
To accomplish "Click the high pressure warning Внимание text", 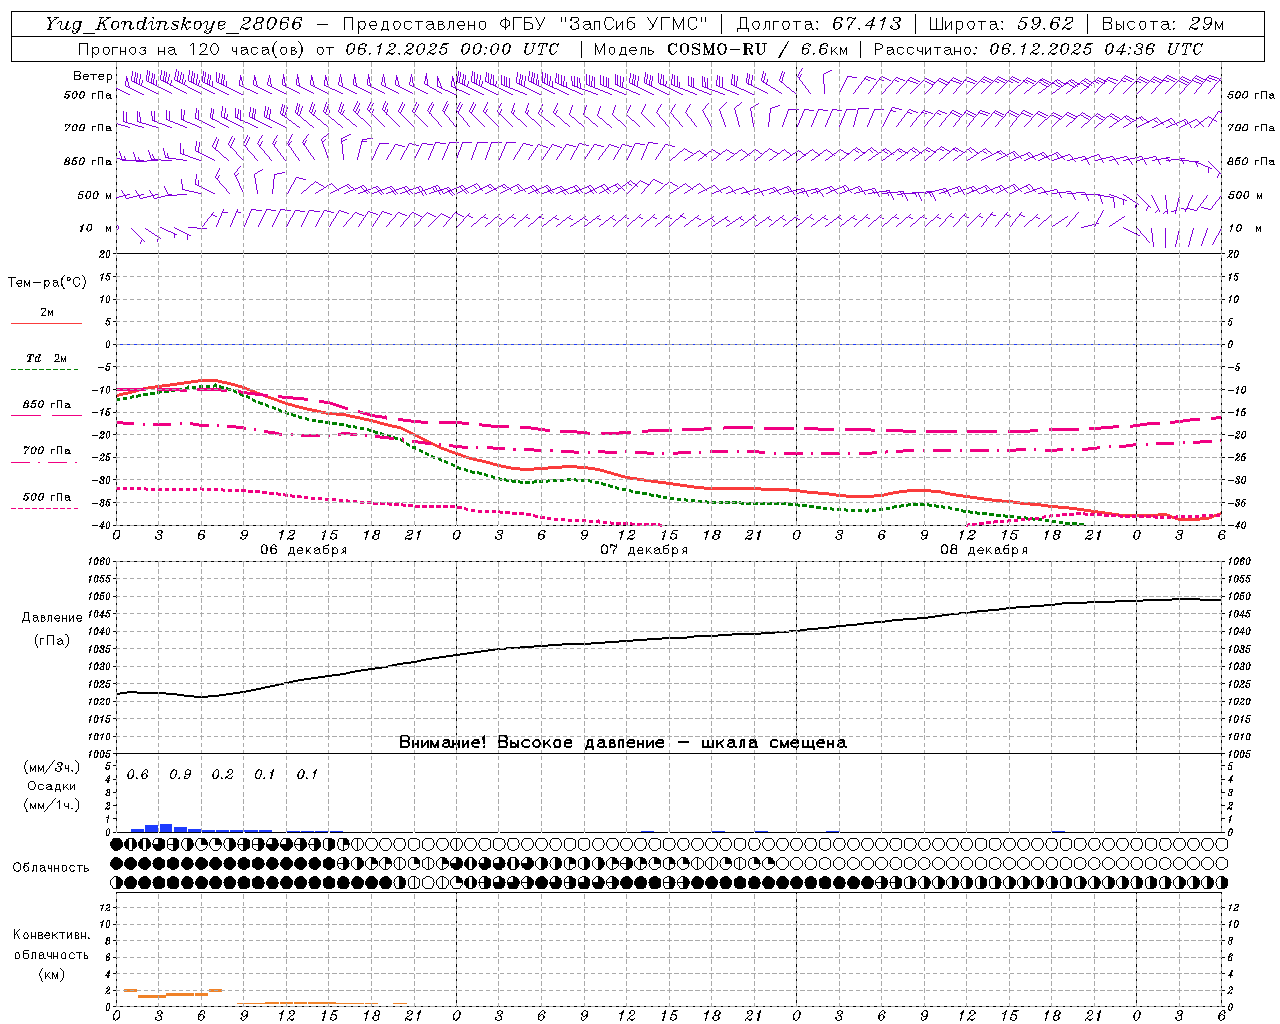I will [x=622, y=742].
